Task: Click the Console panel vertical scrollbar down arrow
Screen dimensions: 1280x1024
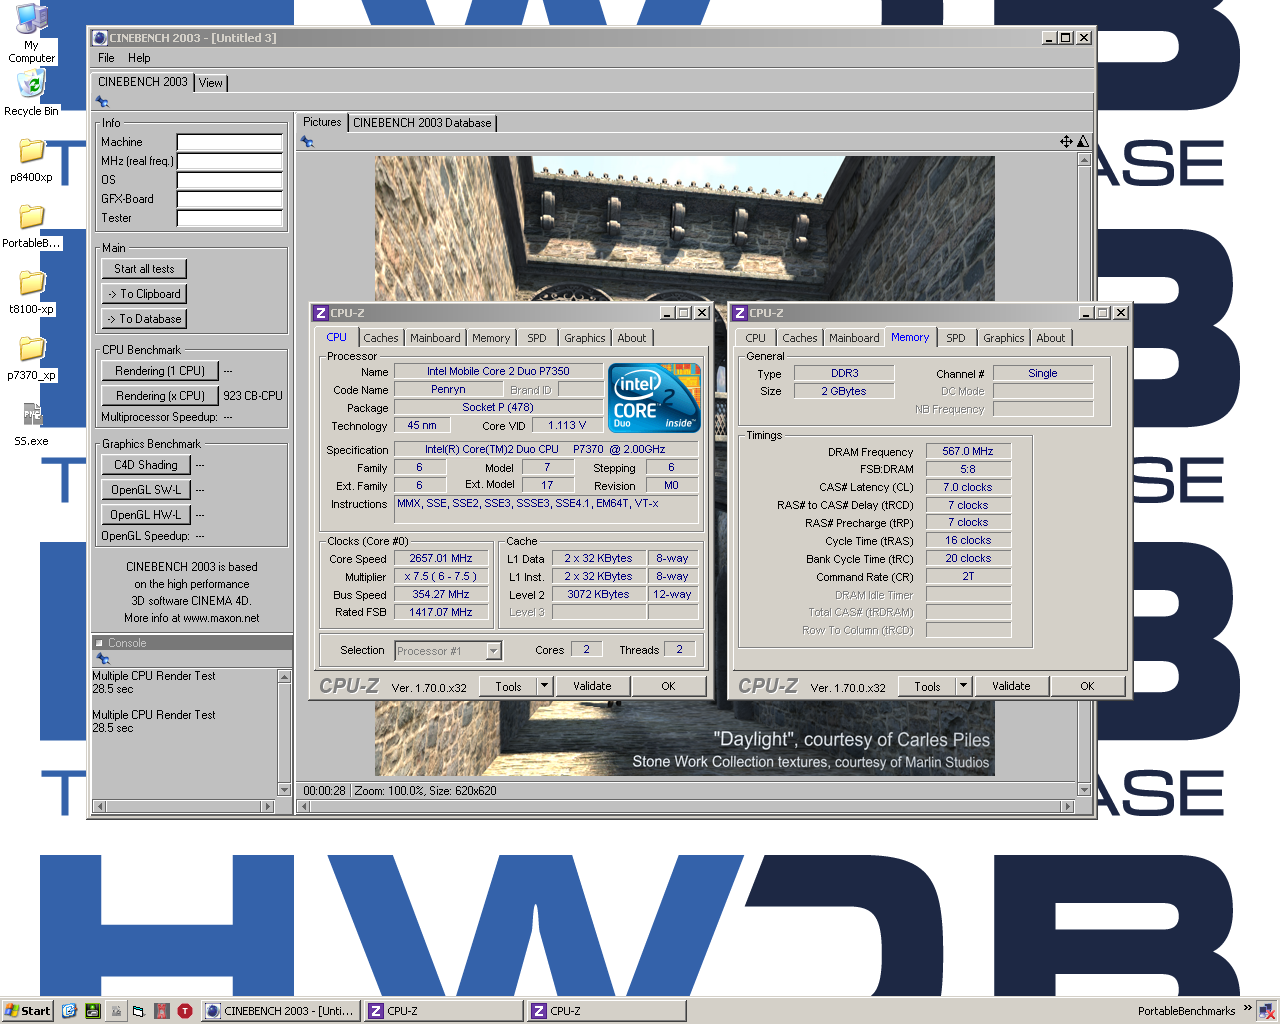Action: coord(284,789)
